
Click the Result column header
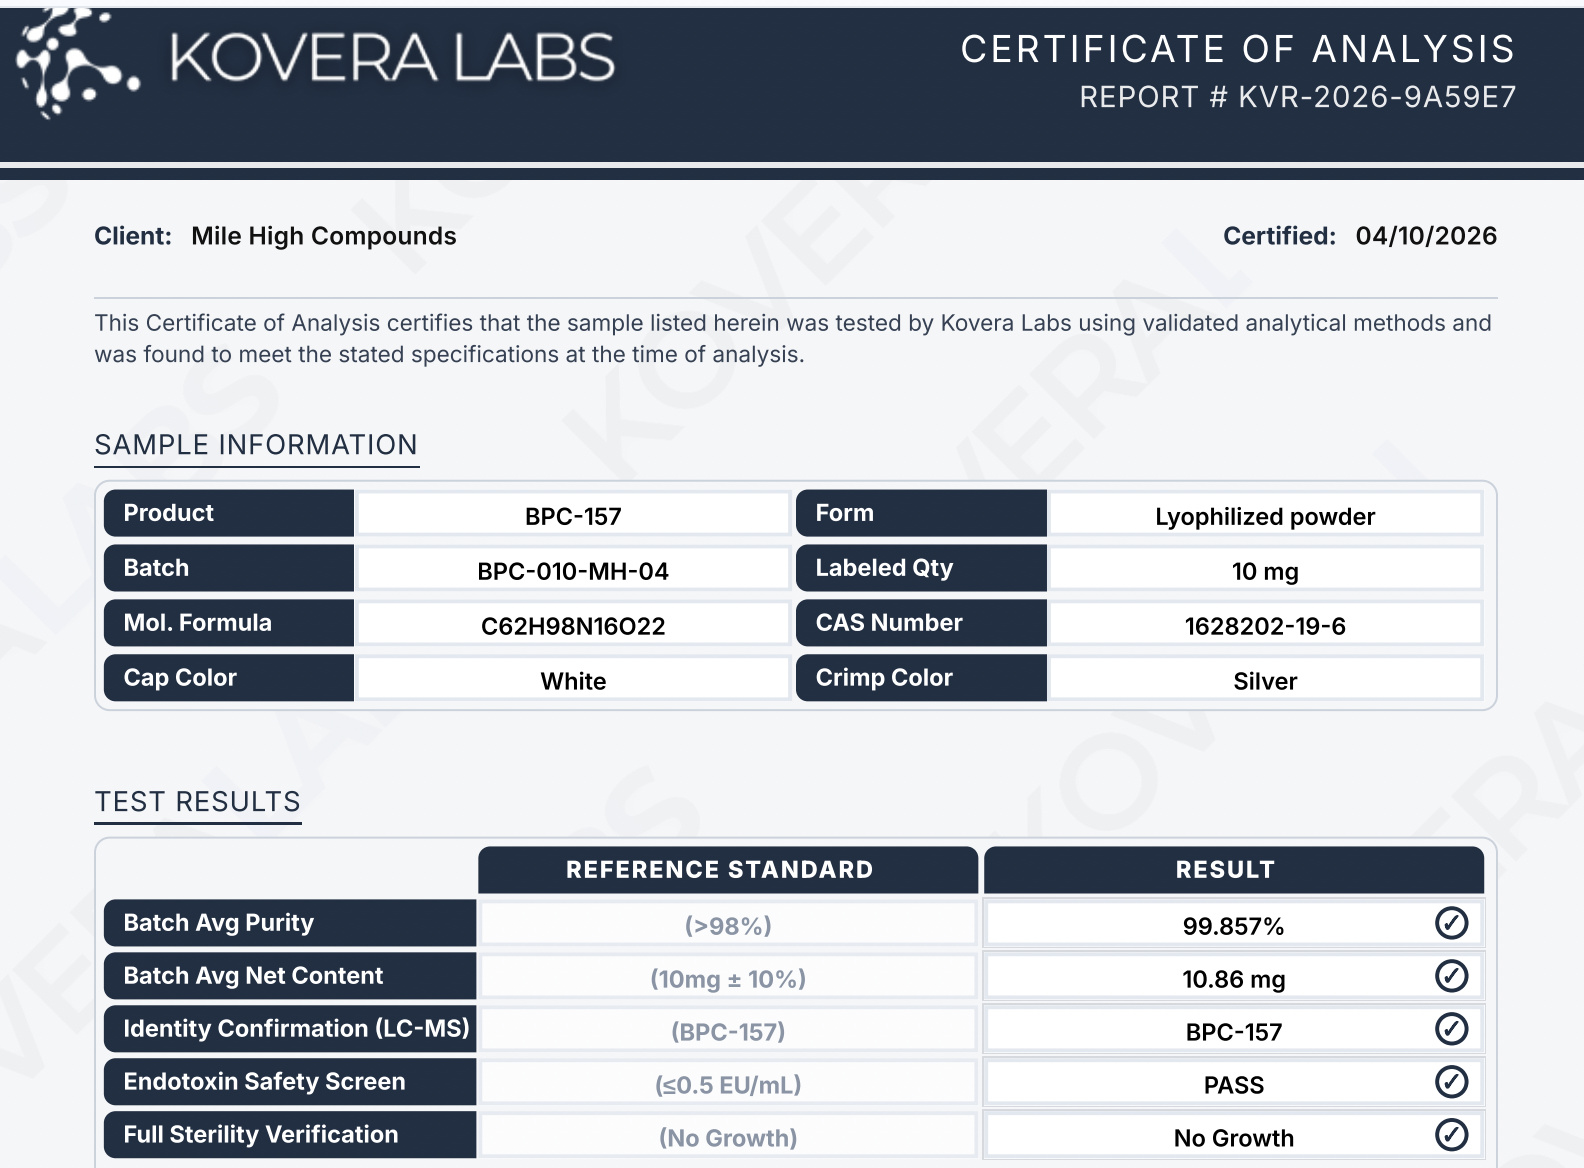(x=1234, y=870)
